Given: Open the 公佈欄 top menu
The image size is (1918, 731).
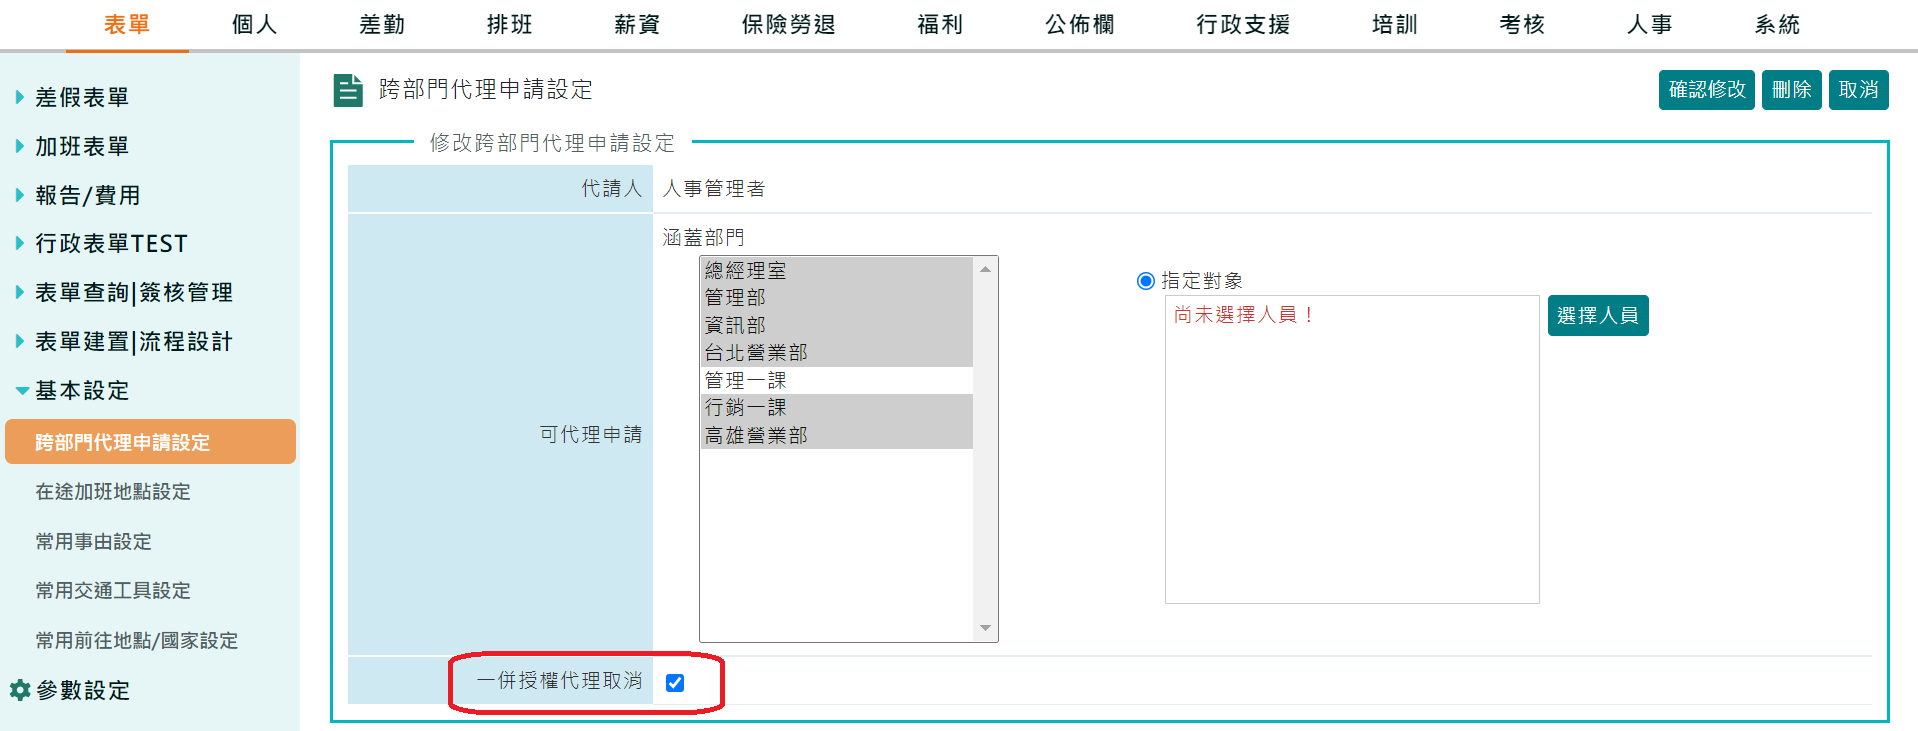Looking at the screenshot, I should click(1080, 25).
